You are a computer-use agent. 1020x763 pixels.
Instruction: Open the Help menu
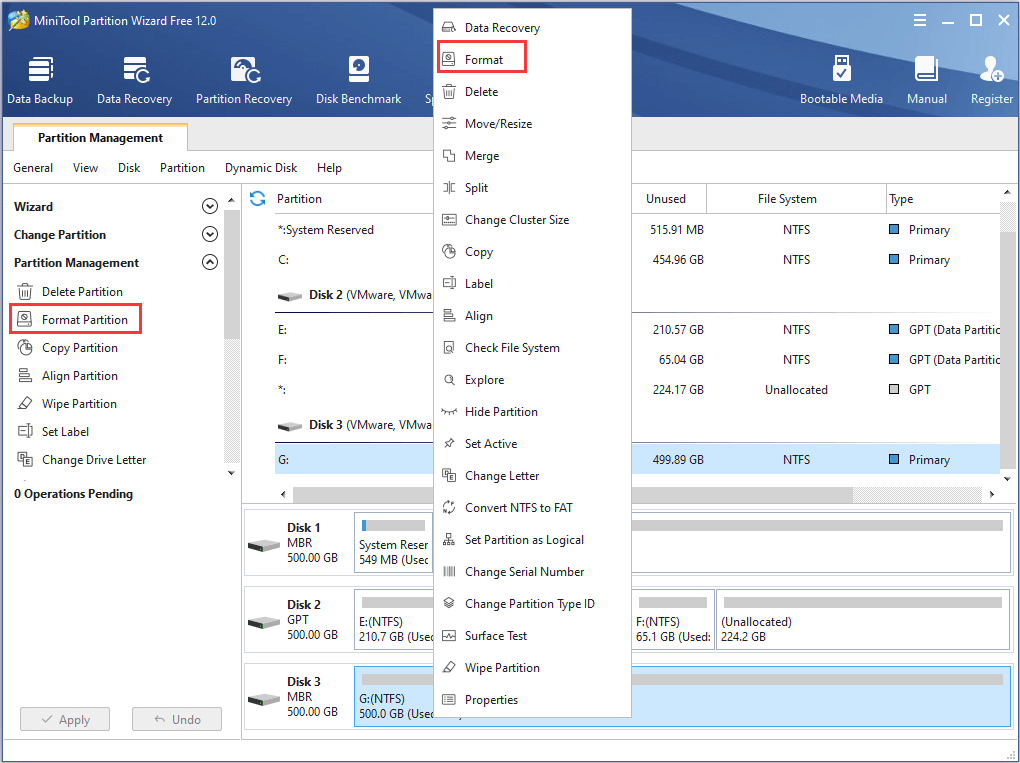(x=329, y=168)
